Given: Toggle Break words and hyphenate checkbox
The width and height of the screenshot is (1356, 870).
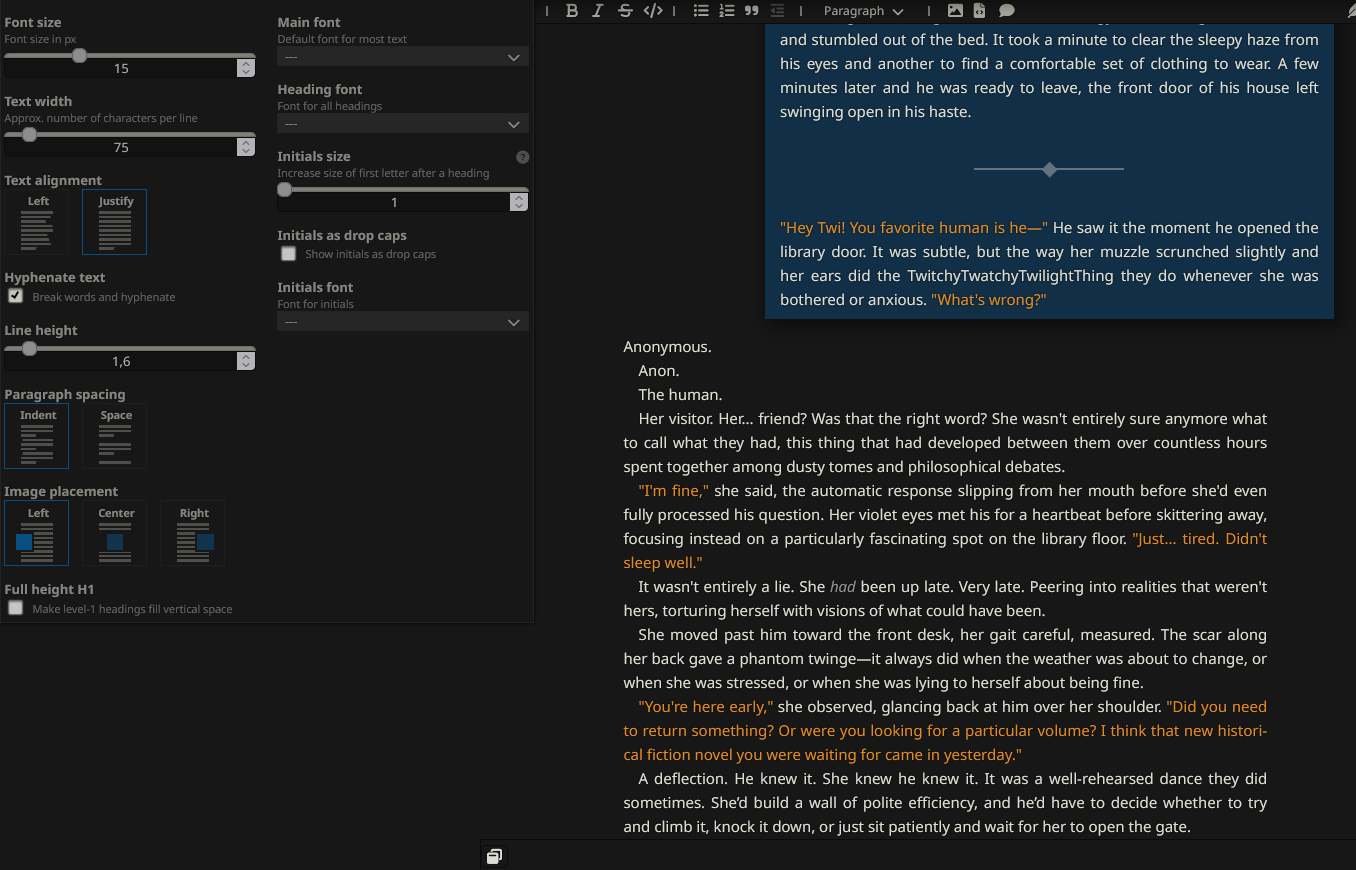Looking at the screenshot, I should tap(16, 296).
